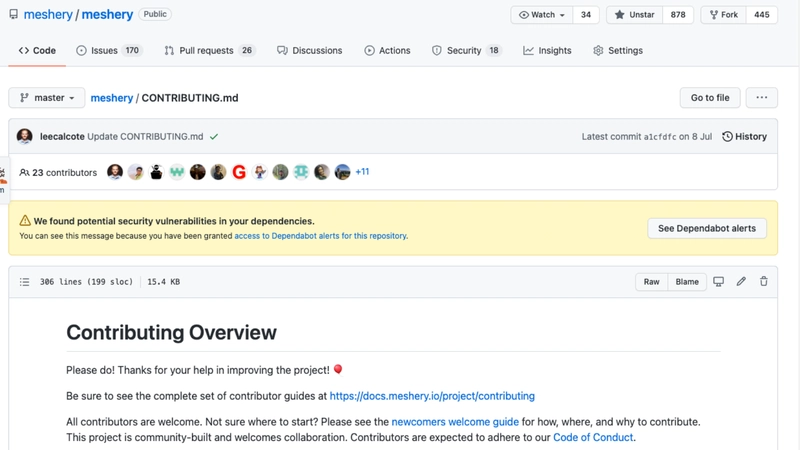The width and height of the screenshot is (800, 450).
Task: Click Pull requests count badge 26
Action: 247,51
